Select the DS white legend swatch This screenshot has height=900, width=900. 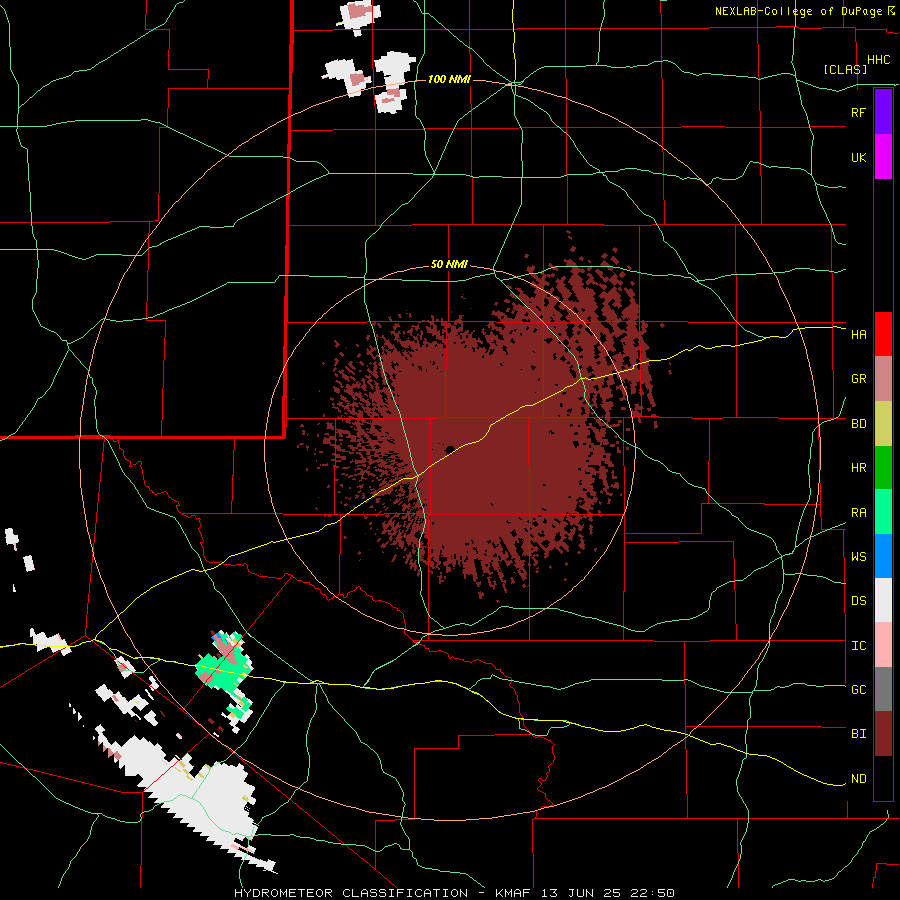click(883, 600)
